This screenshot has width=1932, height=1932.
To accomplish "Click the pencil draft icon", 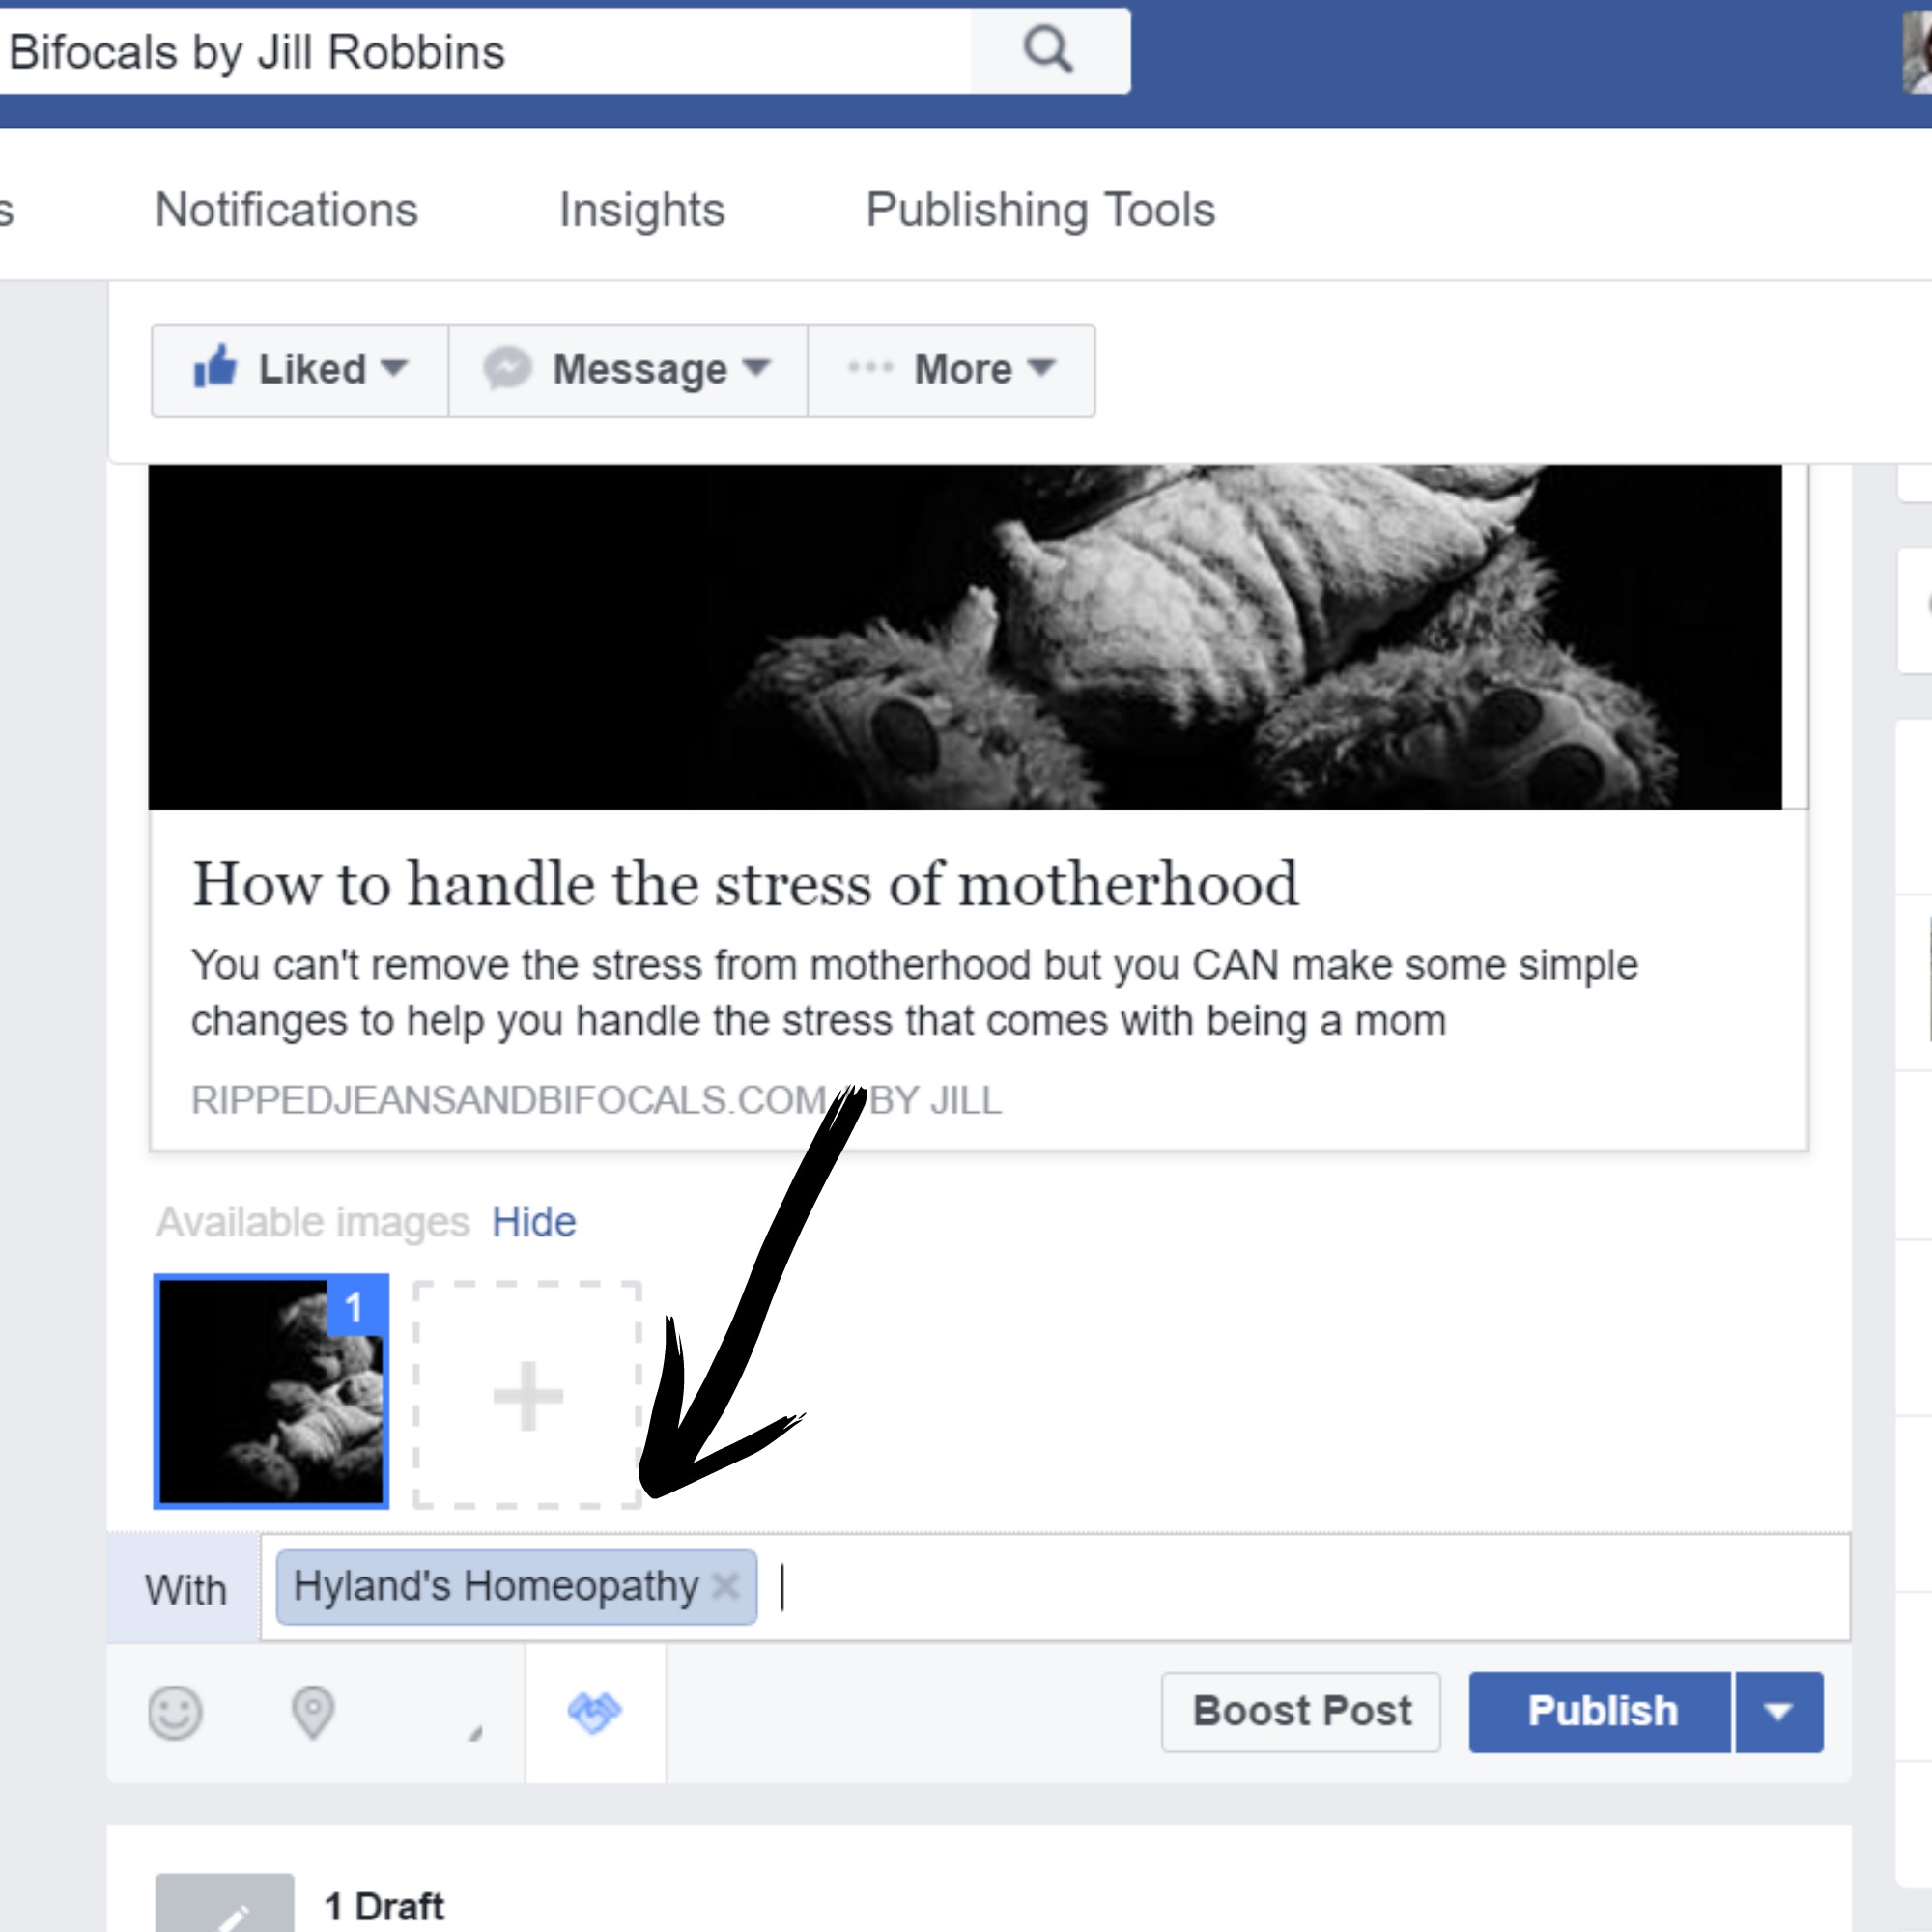I will click(225, 1903).
